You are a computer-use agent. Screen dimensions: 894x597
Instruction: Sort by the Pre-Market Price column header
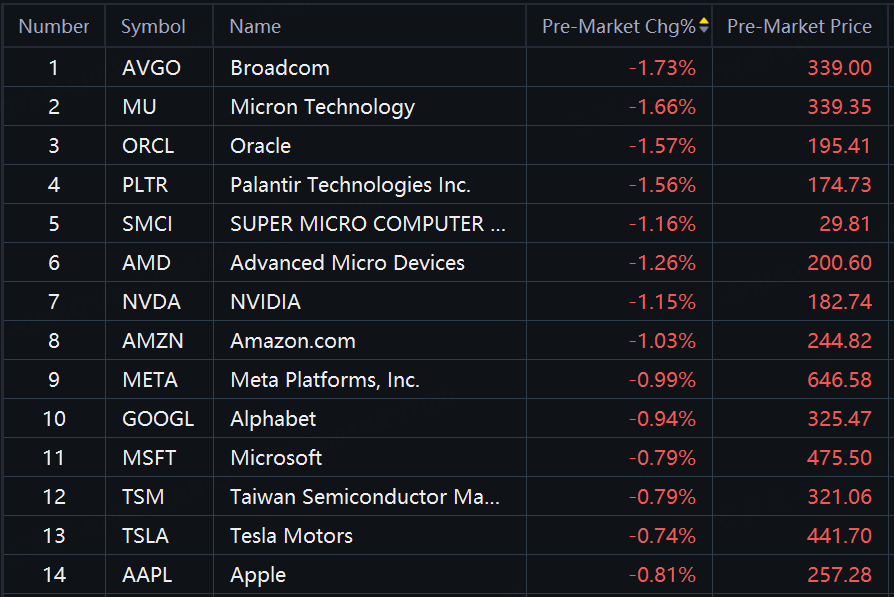click(799, 26)
